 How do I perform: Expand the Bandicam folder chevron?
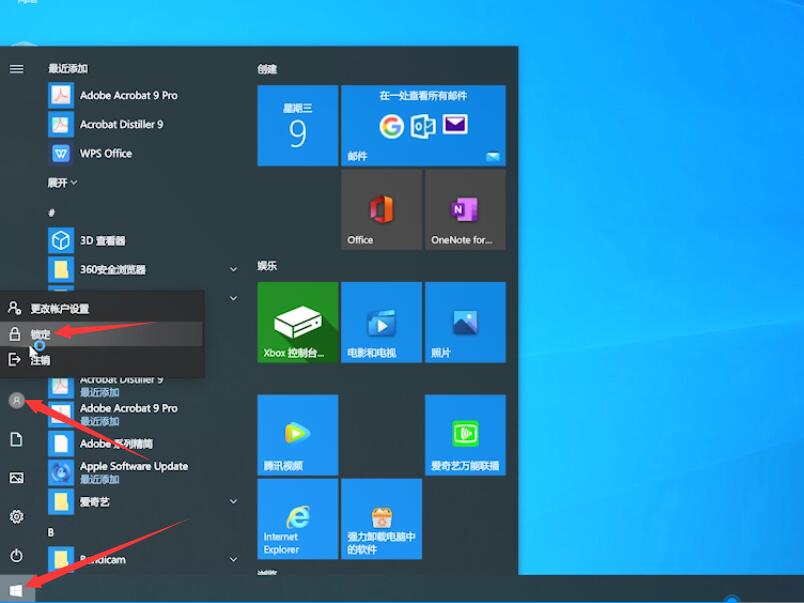pyautogui.click(x=233, y=559)
